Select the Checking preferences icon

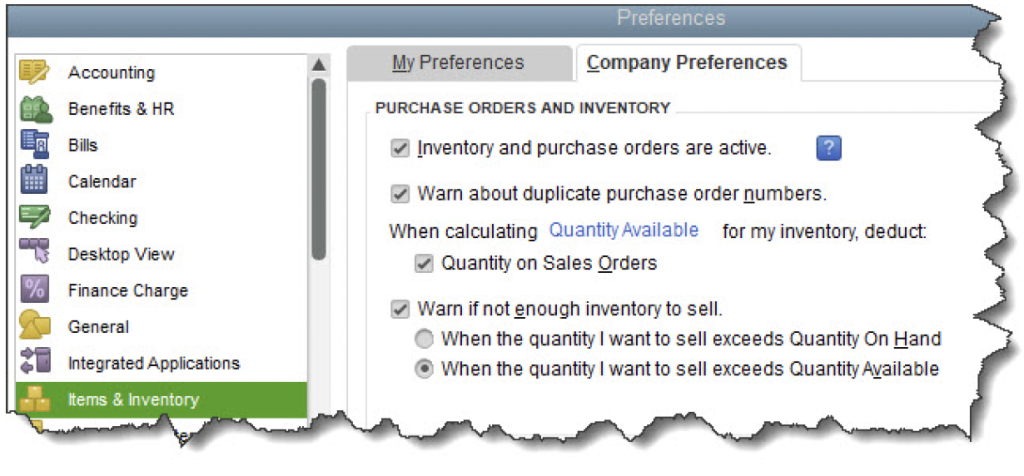click(x=34, y=217)
